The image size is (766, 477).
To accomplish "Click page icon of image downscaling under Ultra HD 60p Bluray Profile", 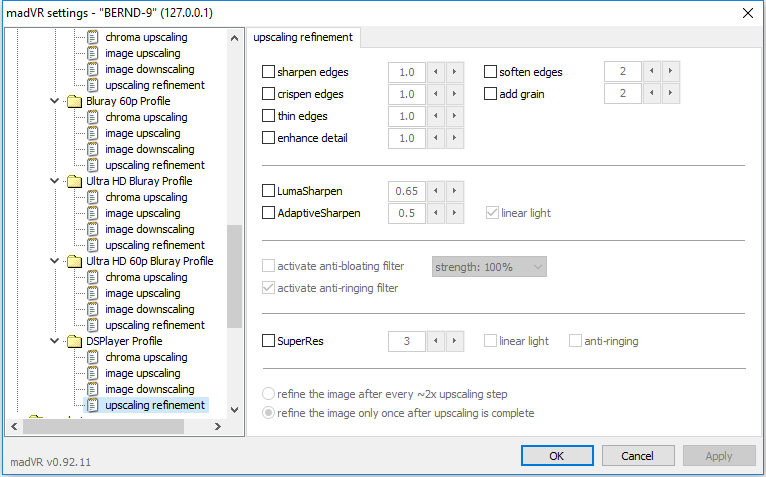I will (92, 309).
